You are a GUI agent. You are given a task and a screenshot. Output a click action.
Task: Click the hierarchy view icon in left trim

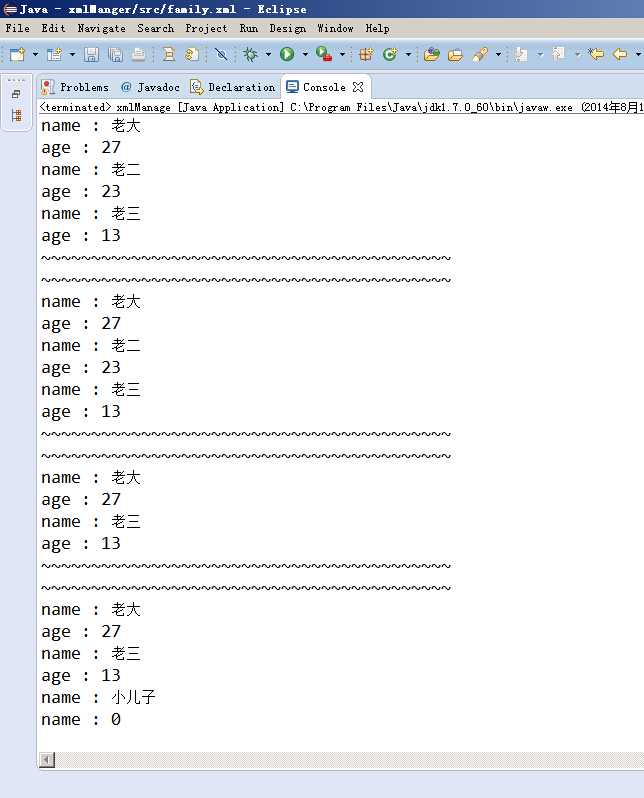tap(17, 116)
